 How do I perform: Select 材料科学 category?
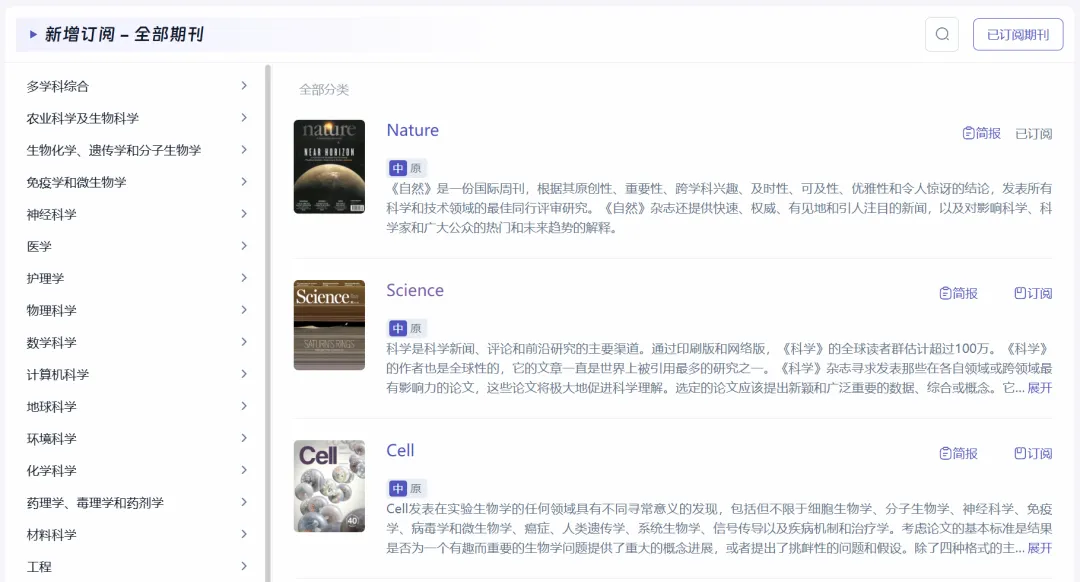(x=52, y=534)
